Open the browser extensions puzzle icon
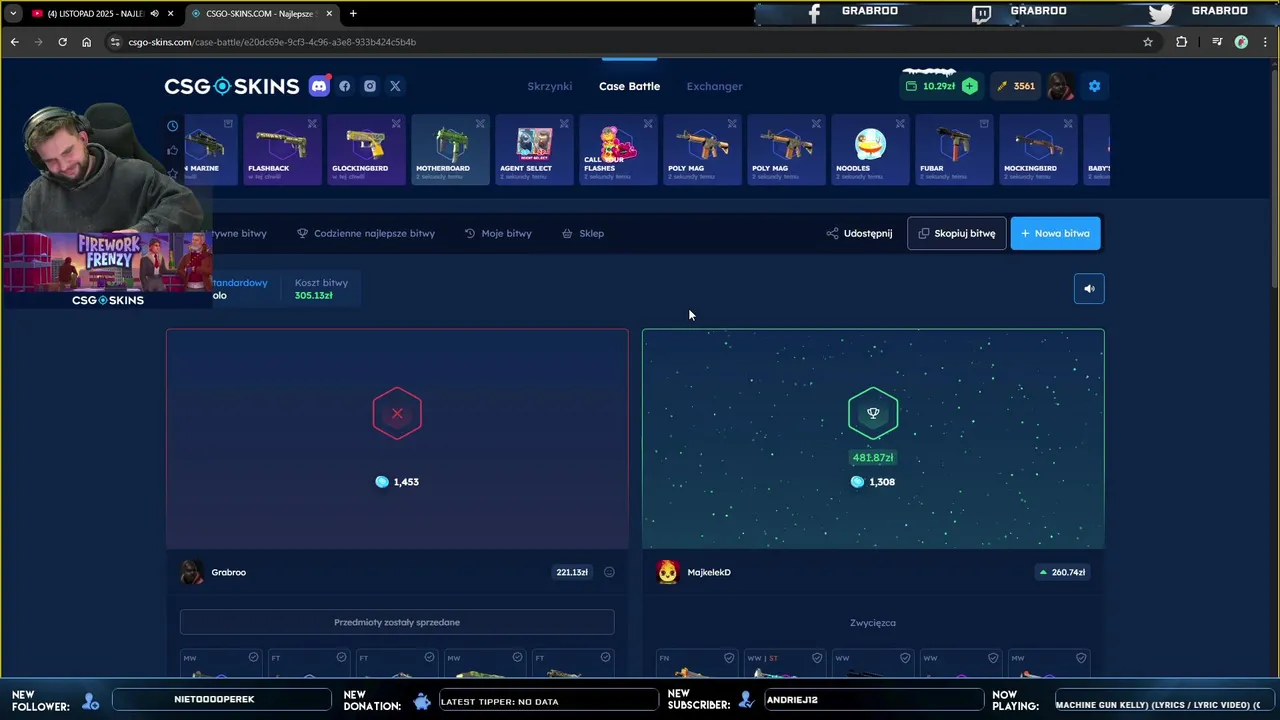This screenshot has width=1280, height=720. coord(1181,42)
